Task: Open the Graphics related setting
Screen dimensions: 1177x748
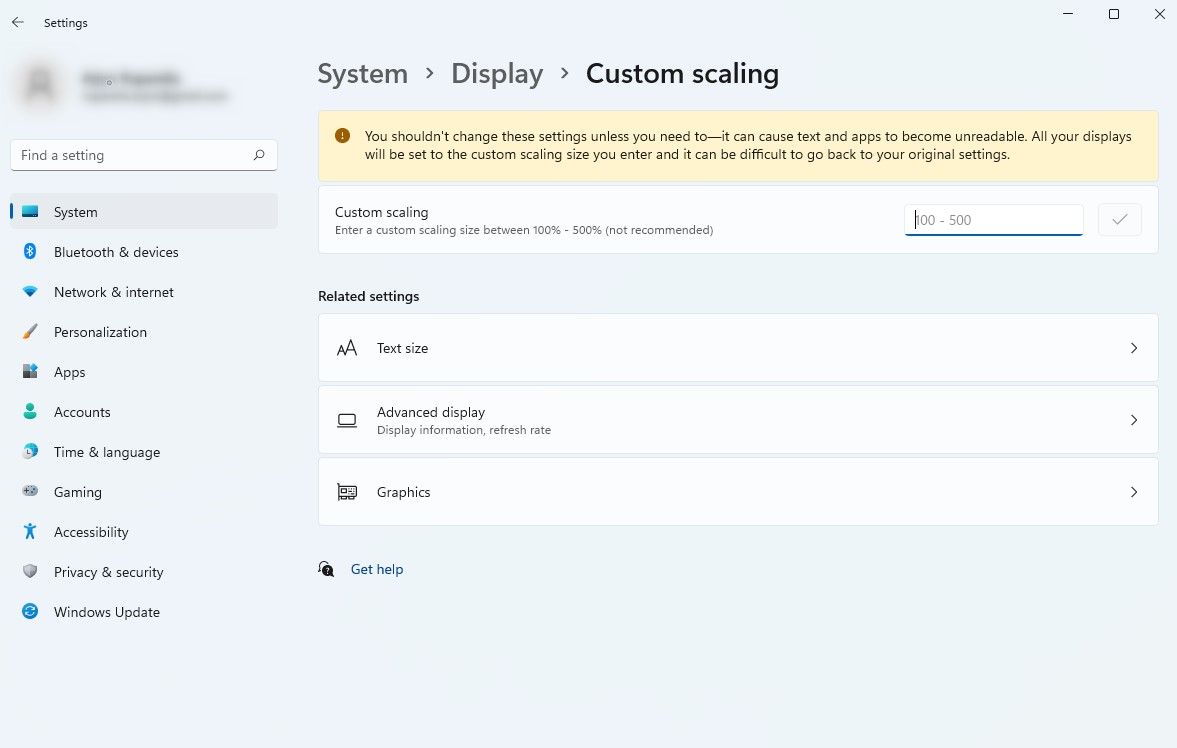Action: click(738, 492)
